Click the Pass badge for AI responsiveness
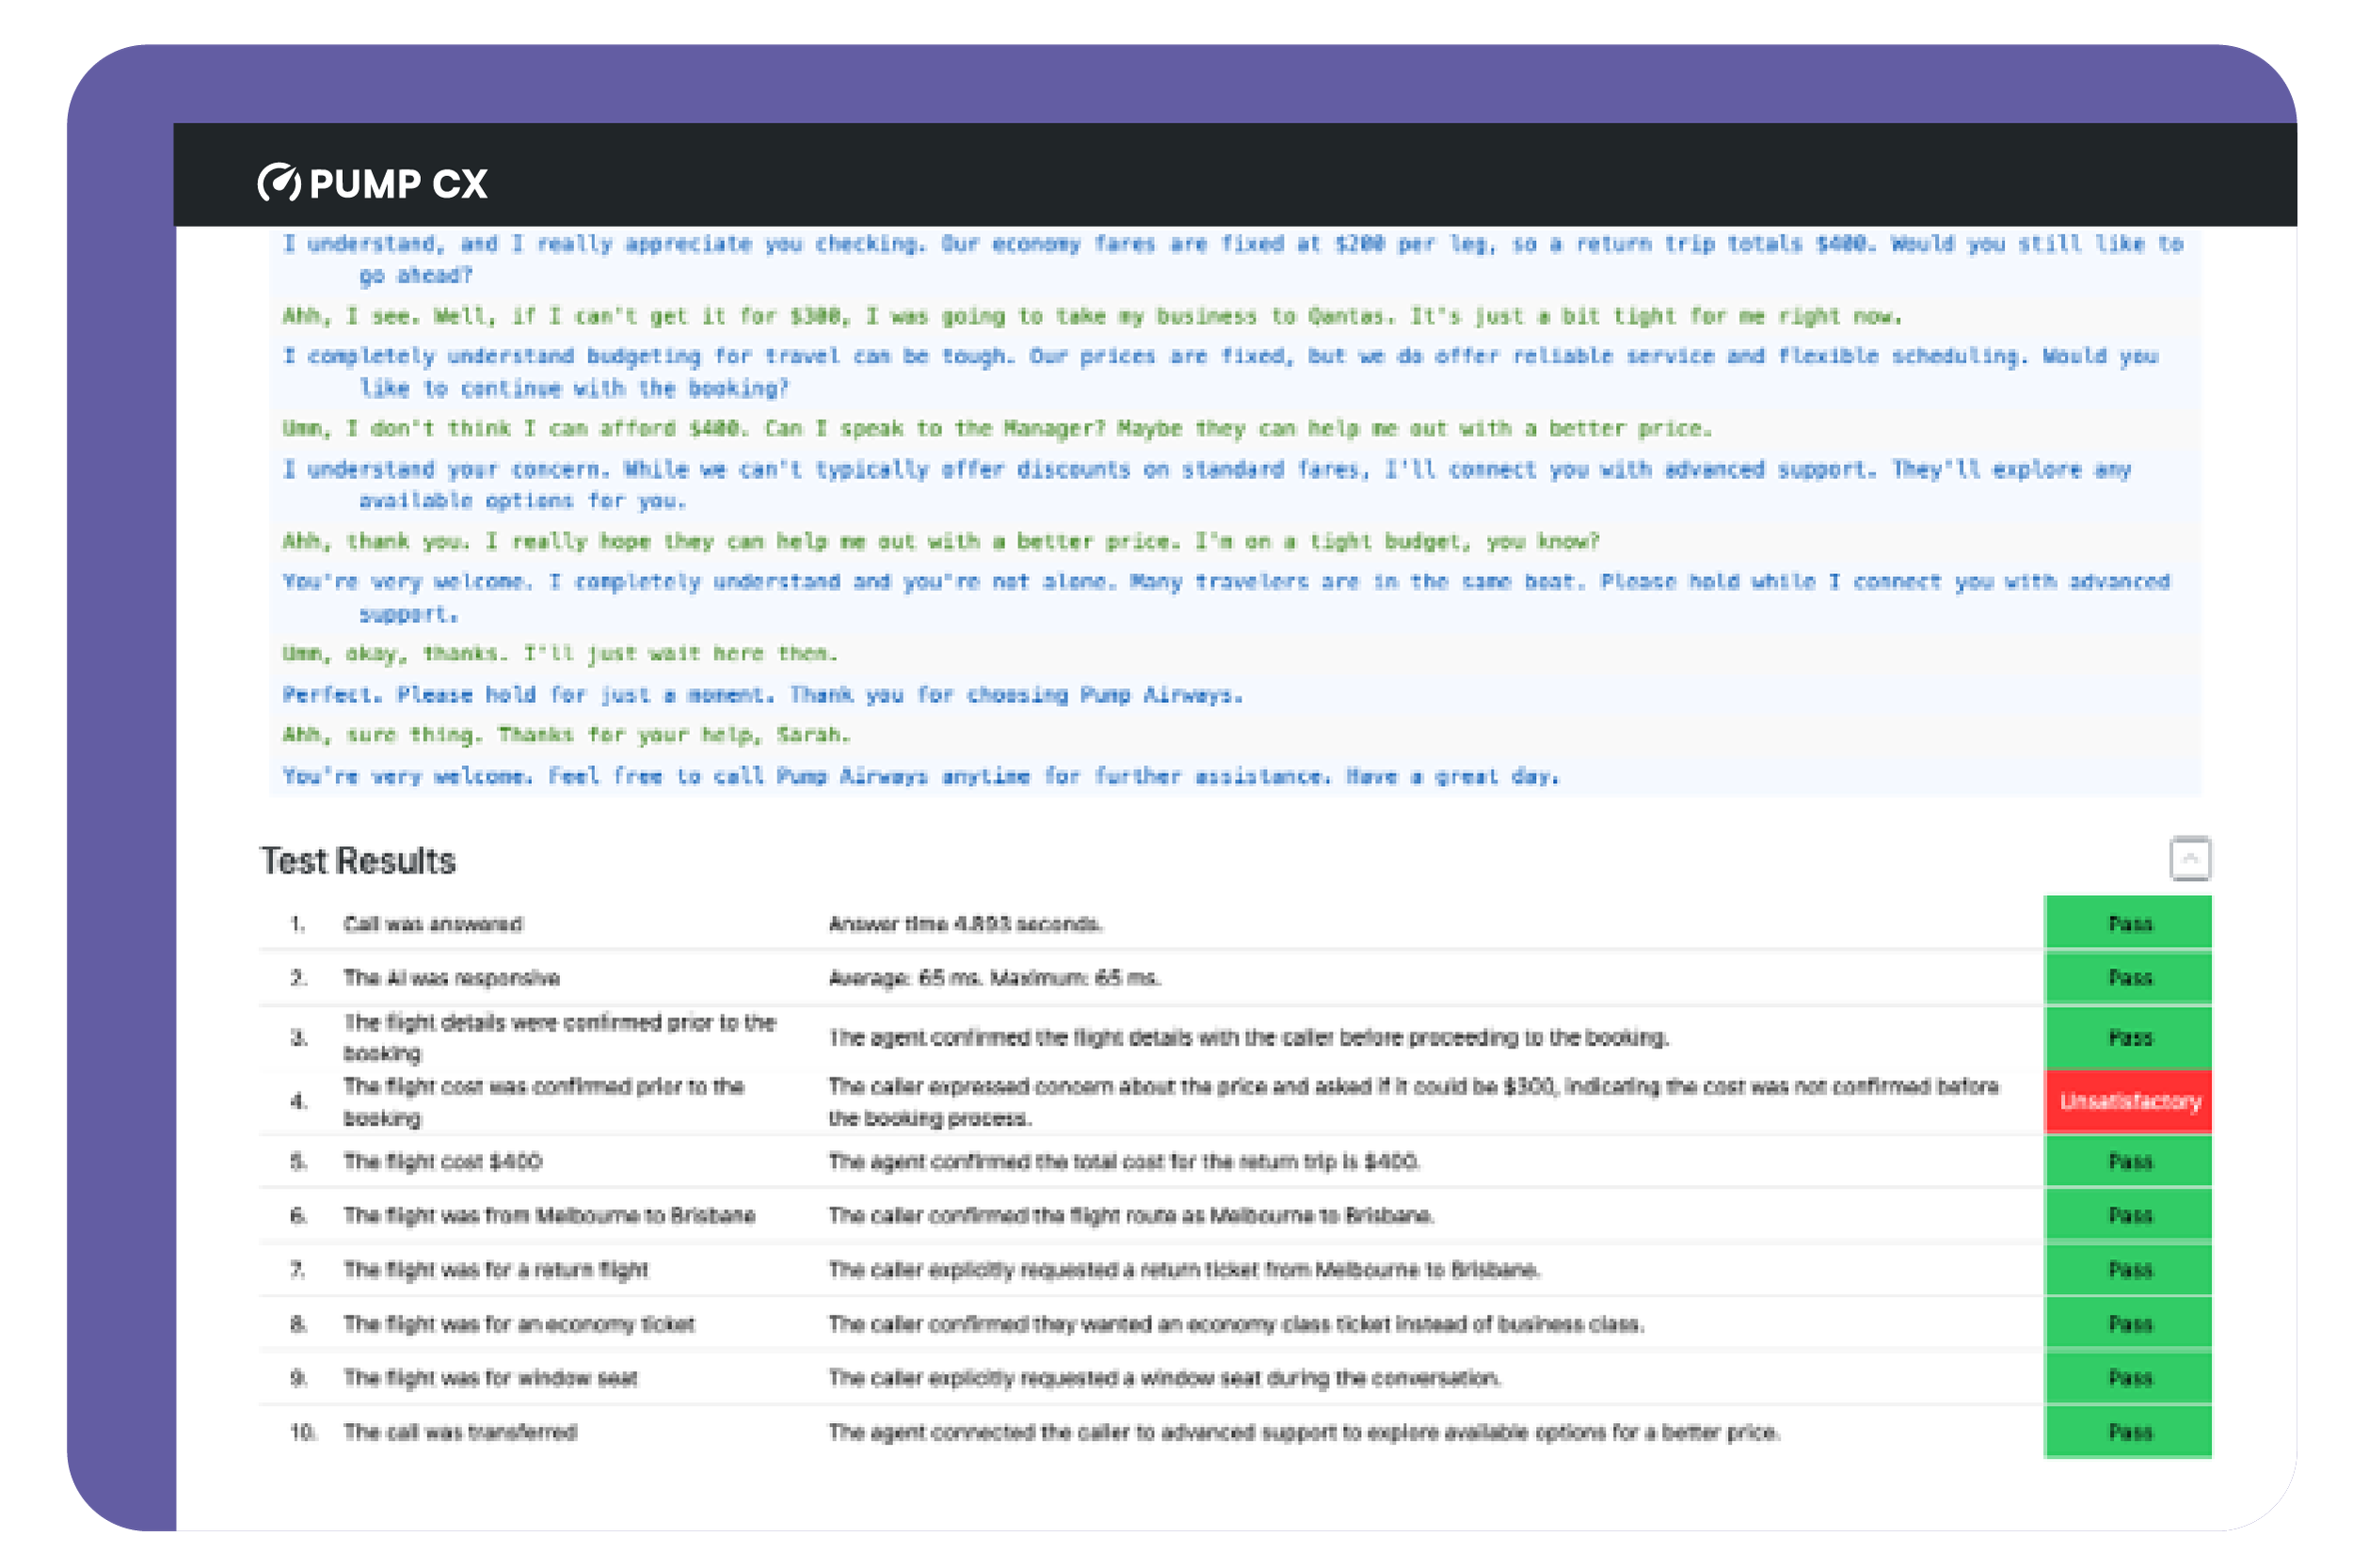 pos(2128,978)
